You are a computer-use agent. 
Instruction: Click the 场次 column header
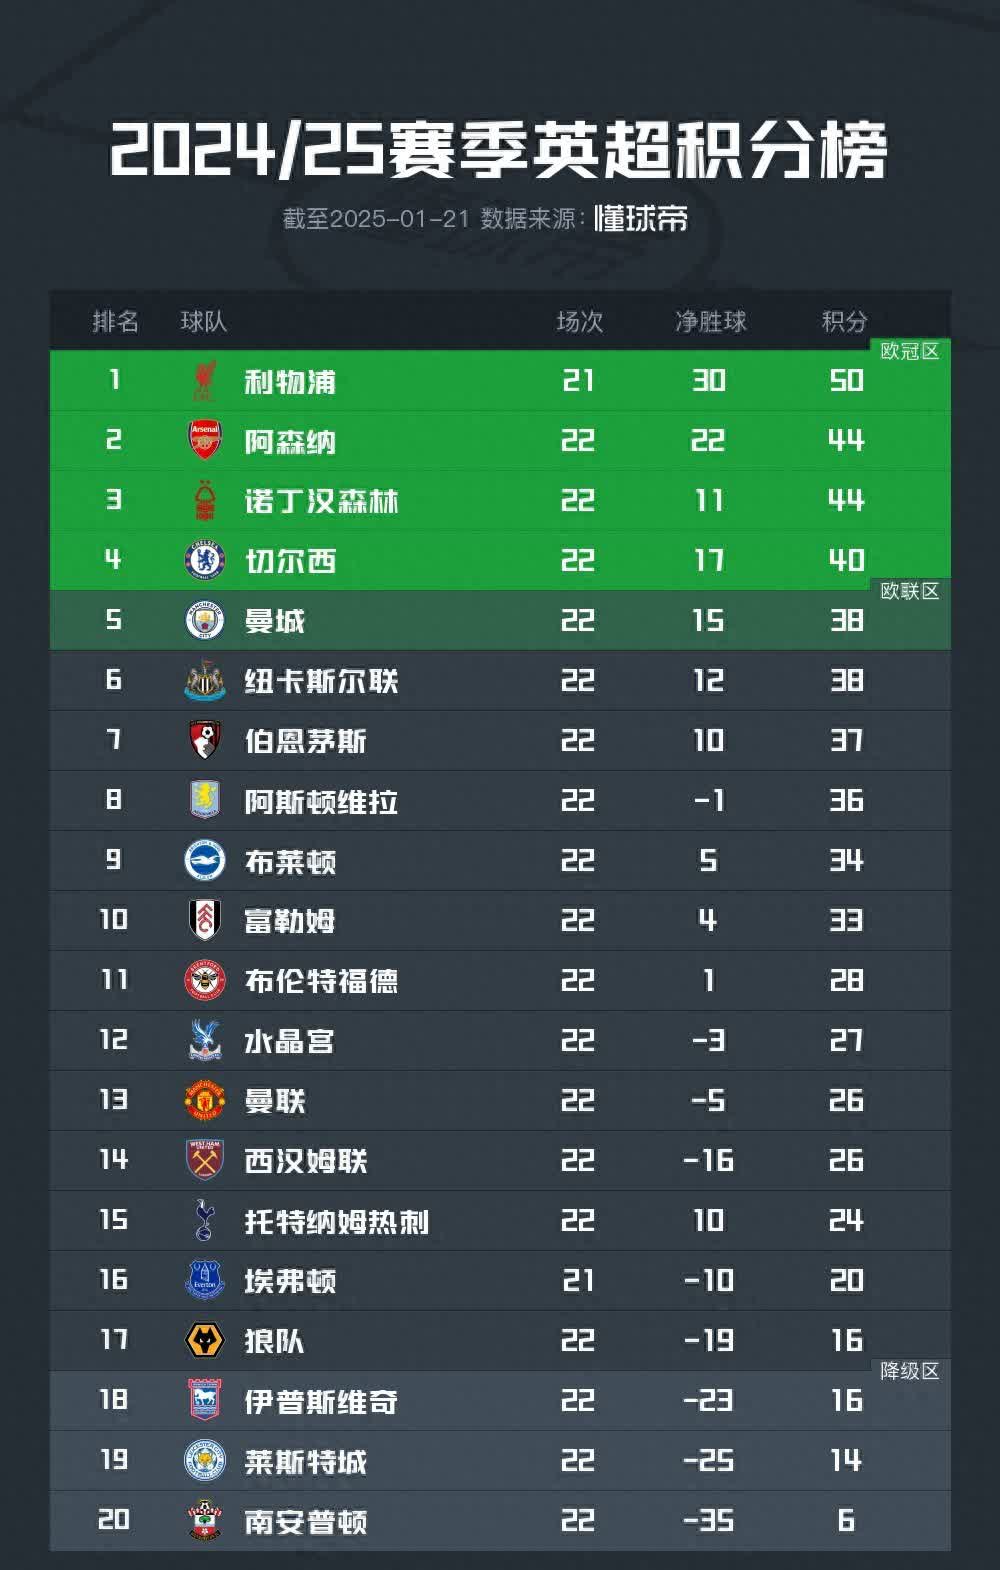tap(579, 322)
